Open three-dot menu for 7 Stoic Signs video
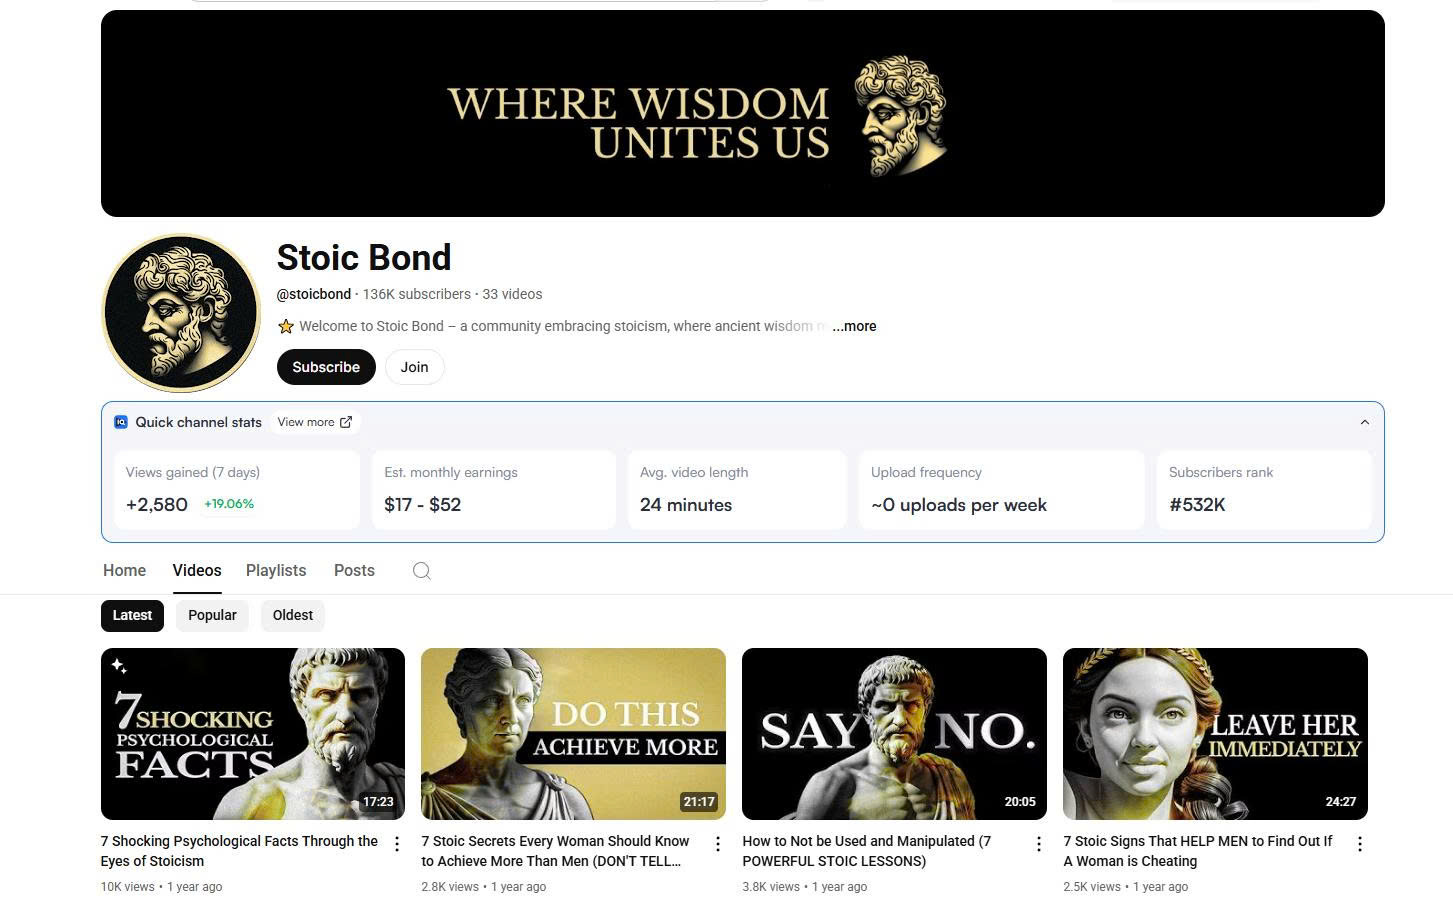Viewport: 1453px width, 901px height. point(1360,844)
